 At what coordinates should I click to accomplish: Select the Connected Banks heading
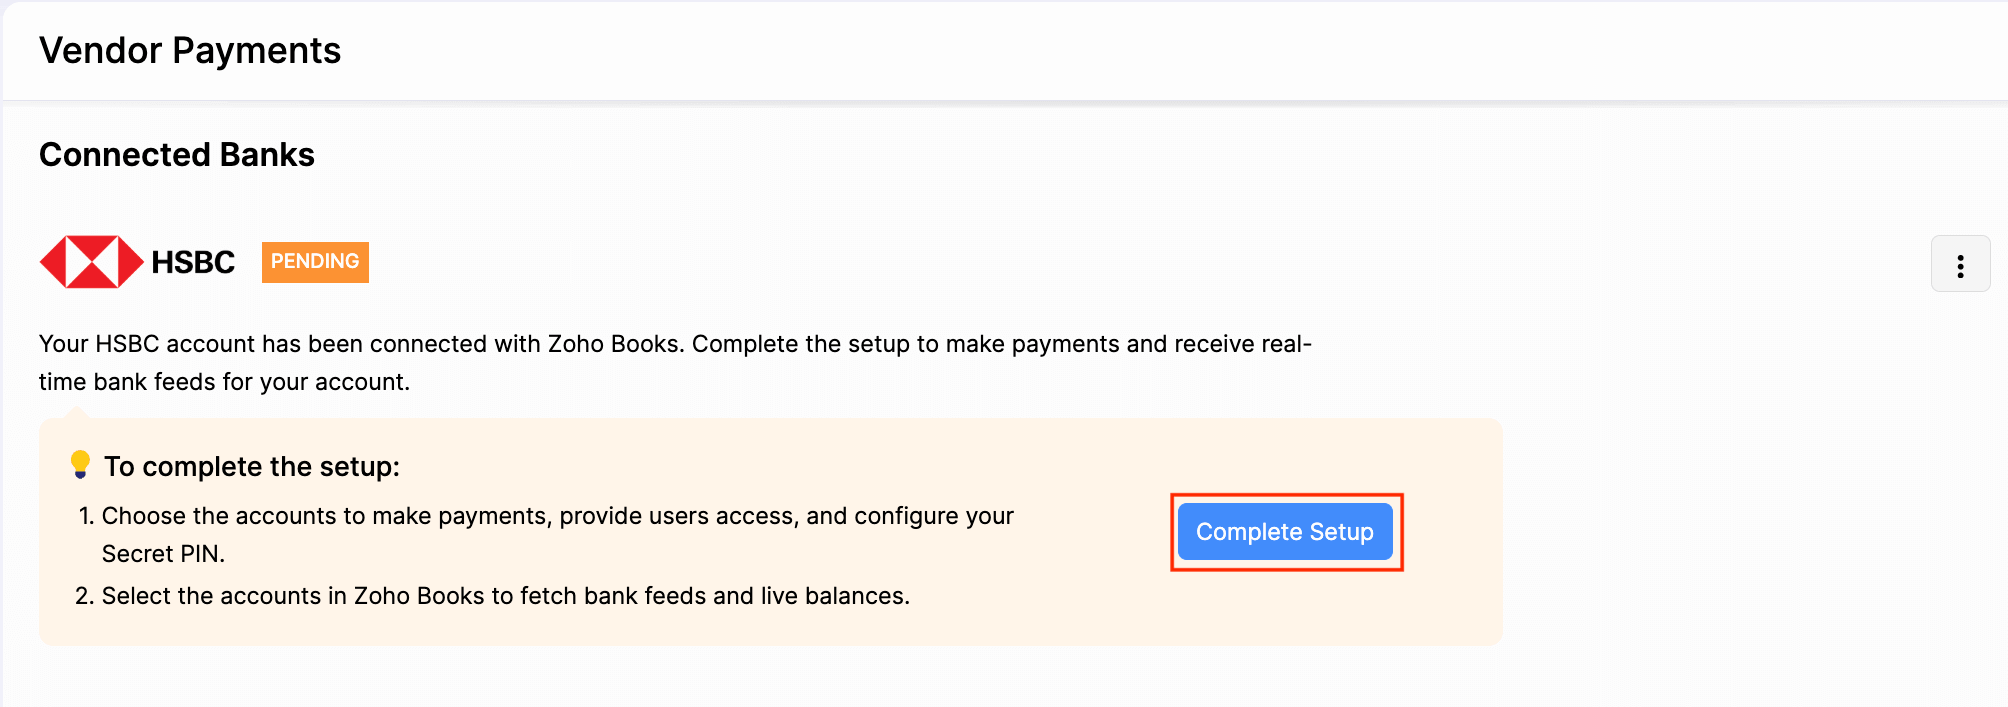[176, 154]
